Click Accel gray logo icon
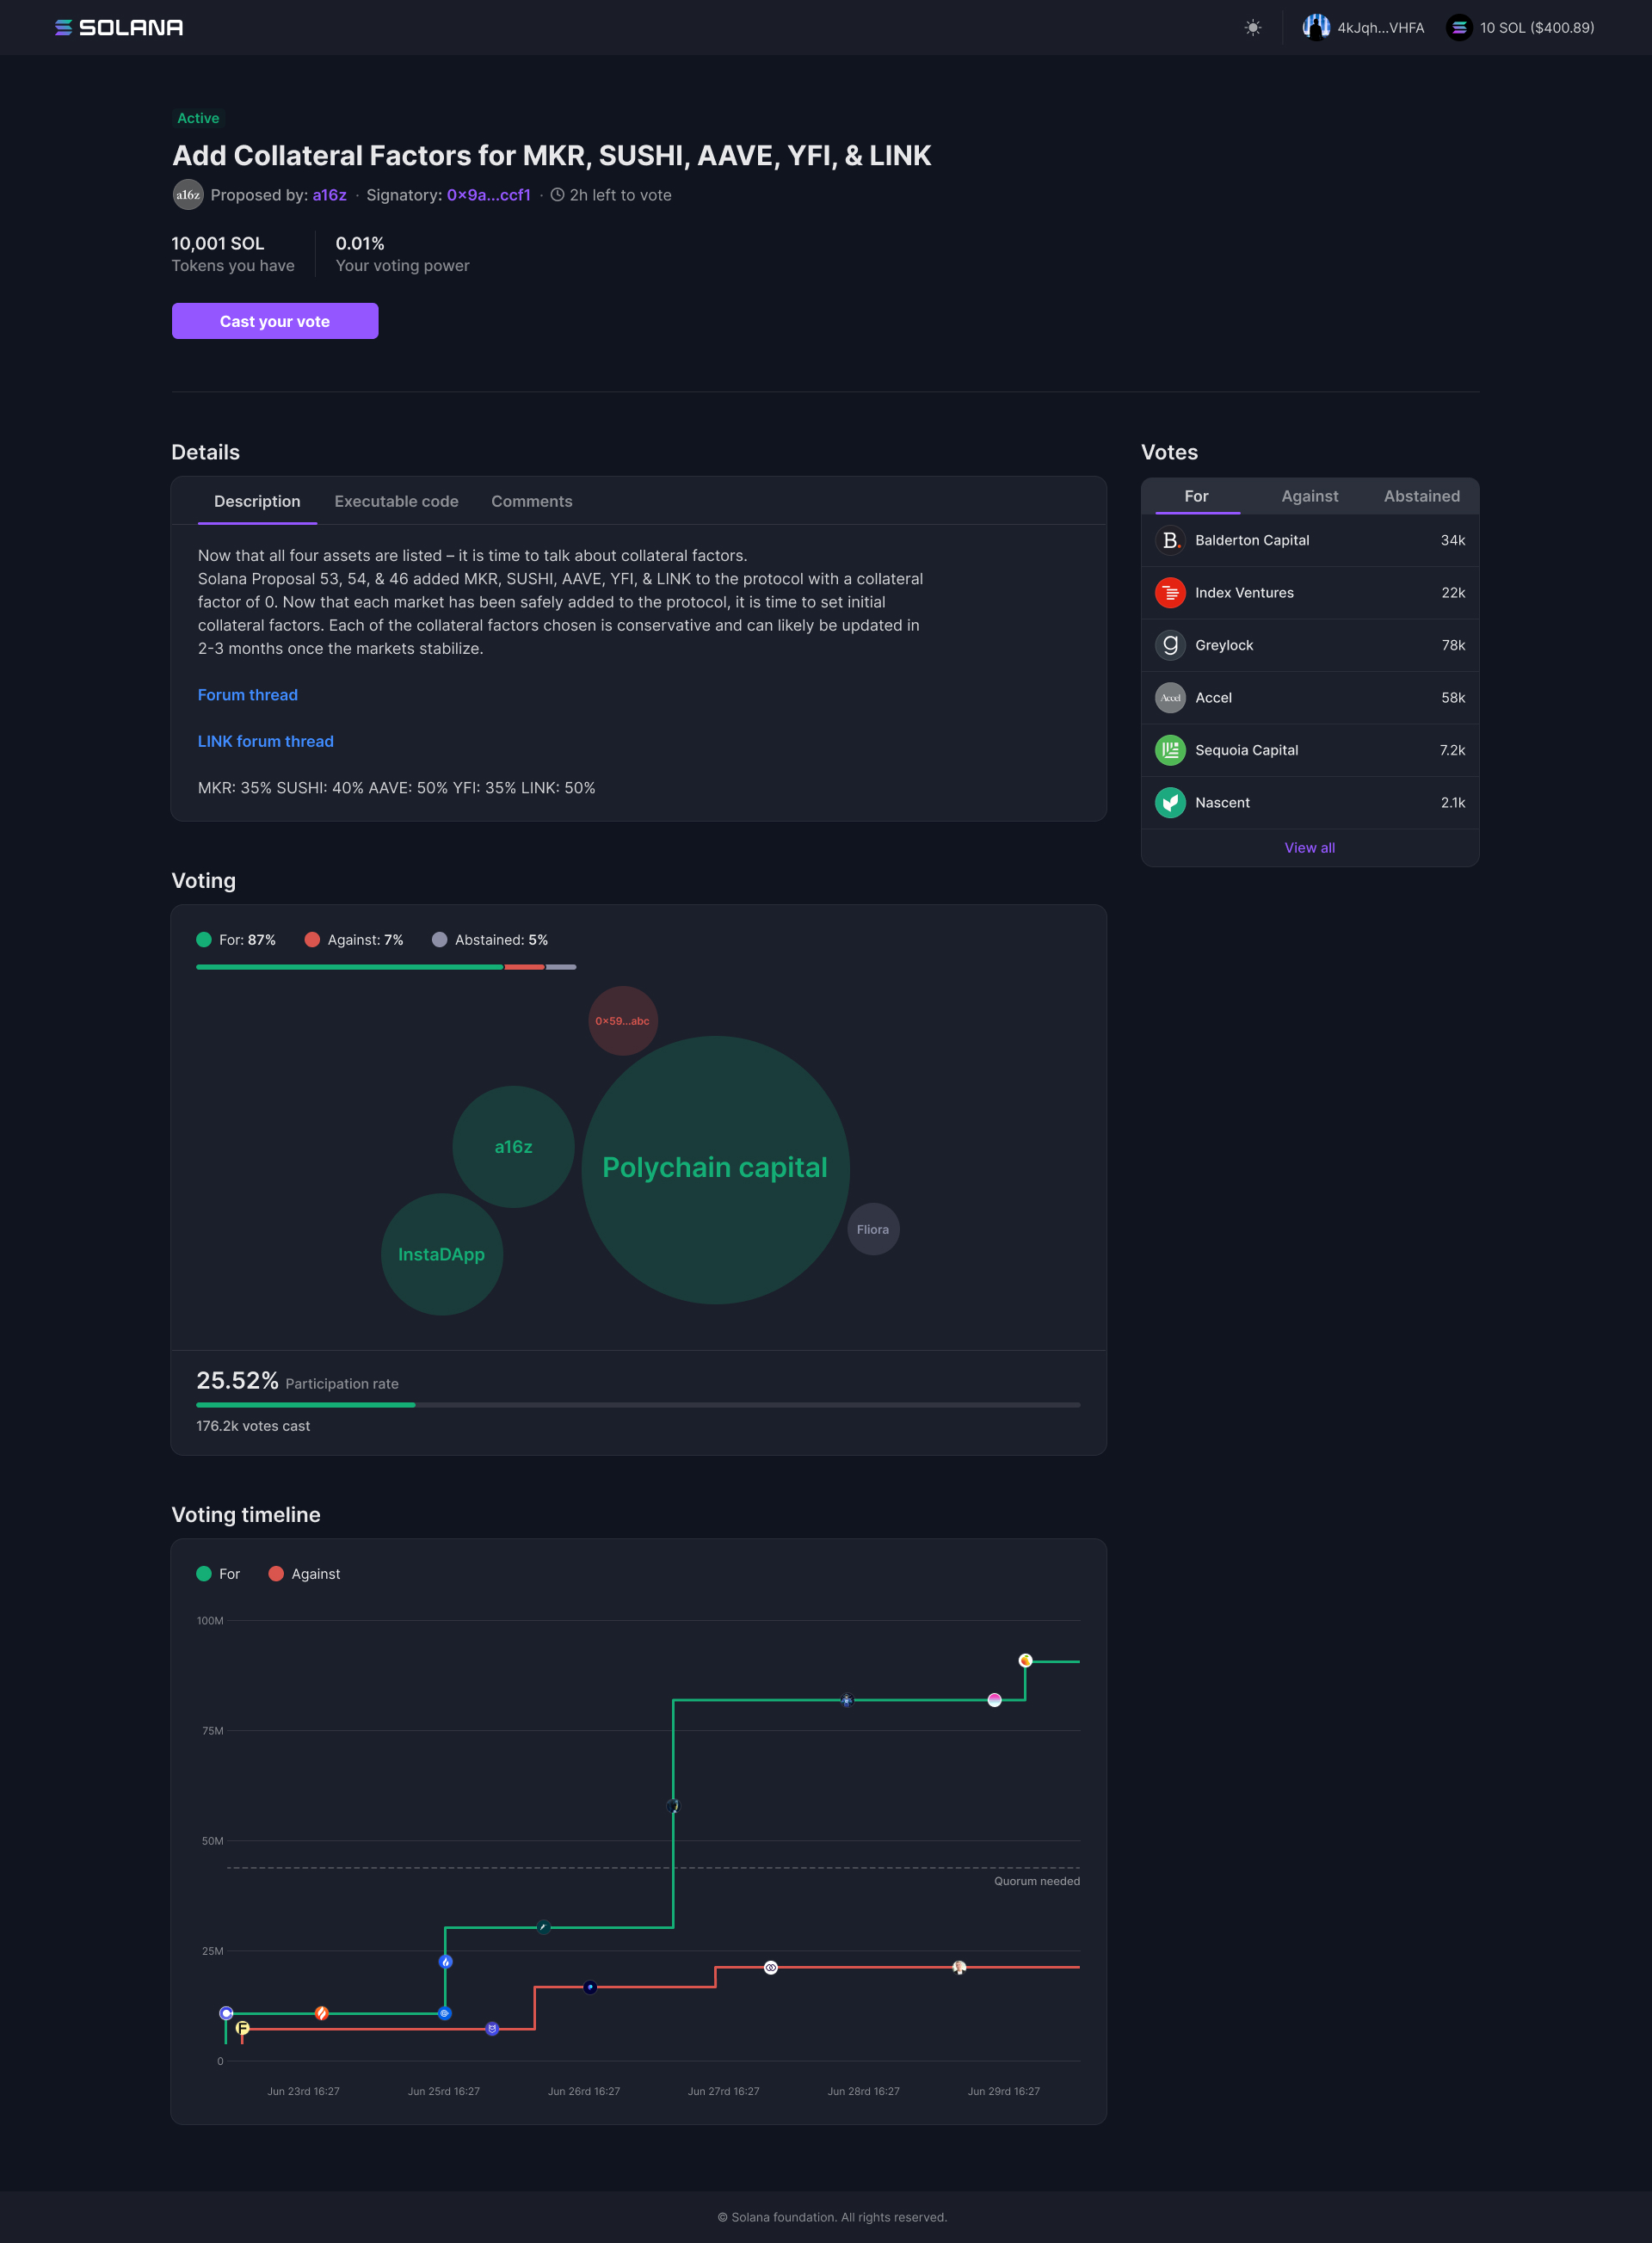The height and width of the screenshot is (2243, 1652). [x=1170, y=698]
